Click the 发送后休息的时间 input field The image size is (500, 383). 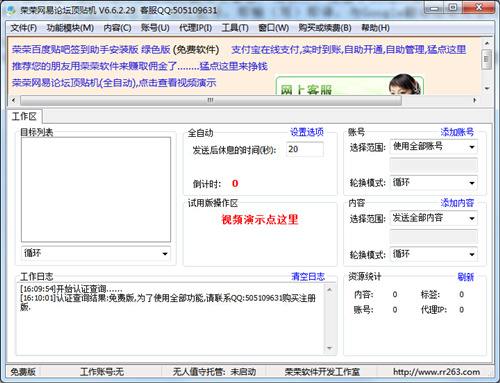(x=304, y=149)
